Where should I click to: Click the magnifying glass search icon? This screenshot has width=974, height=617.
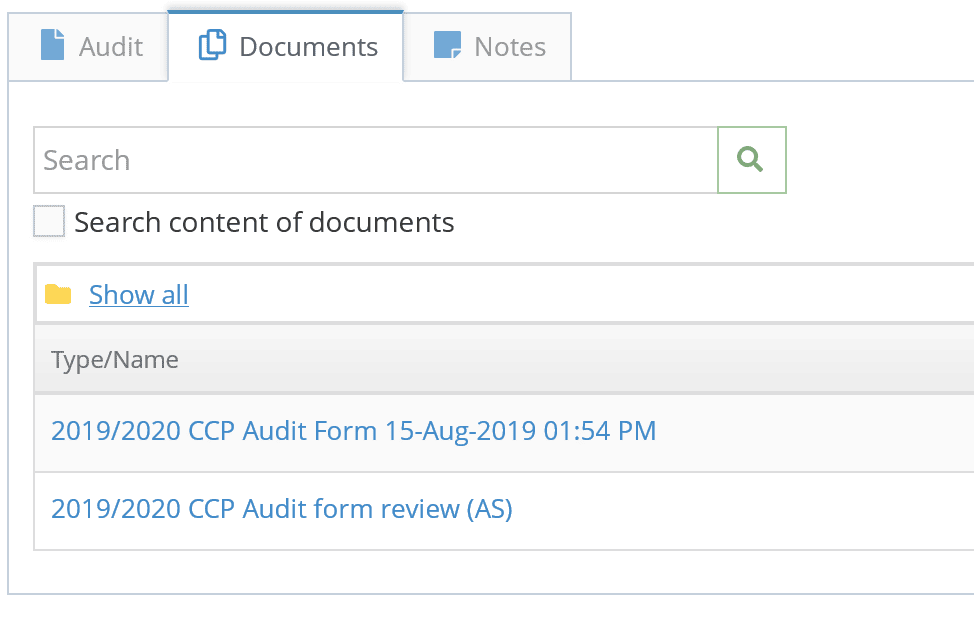click(x=750, y=160)
